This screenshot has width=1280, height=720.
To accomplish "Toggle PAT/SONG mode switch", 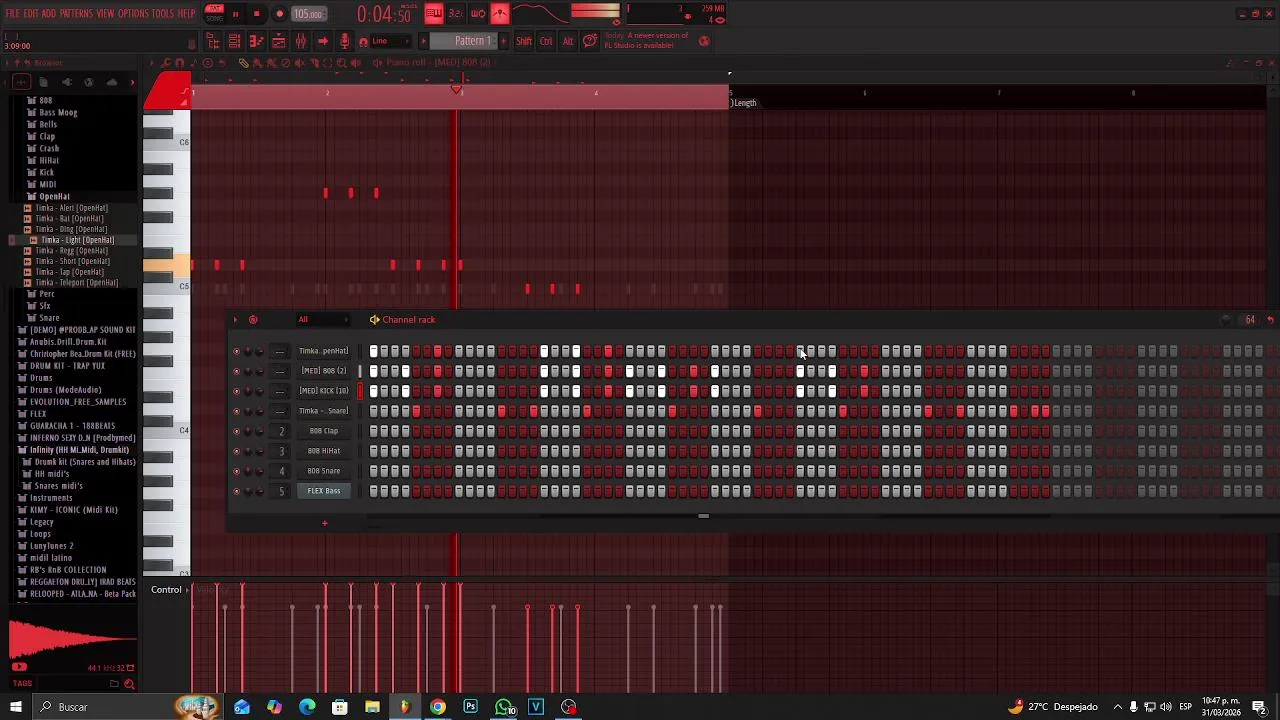I will click(x=215, y=13).
